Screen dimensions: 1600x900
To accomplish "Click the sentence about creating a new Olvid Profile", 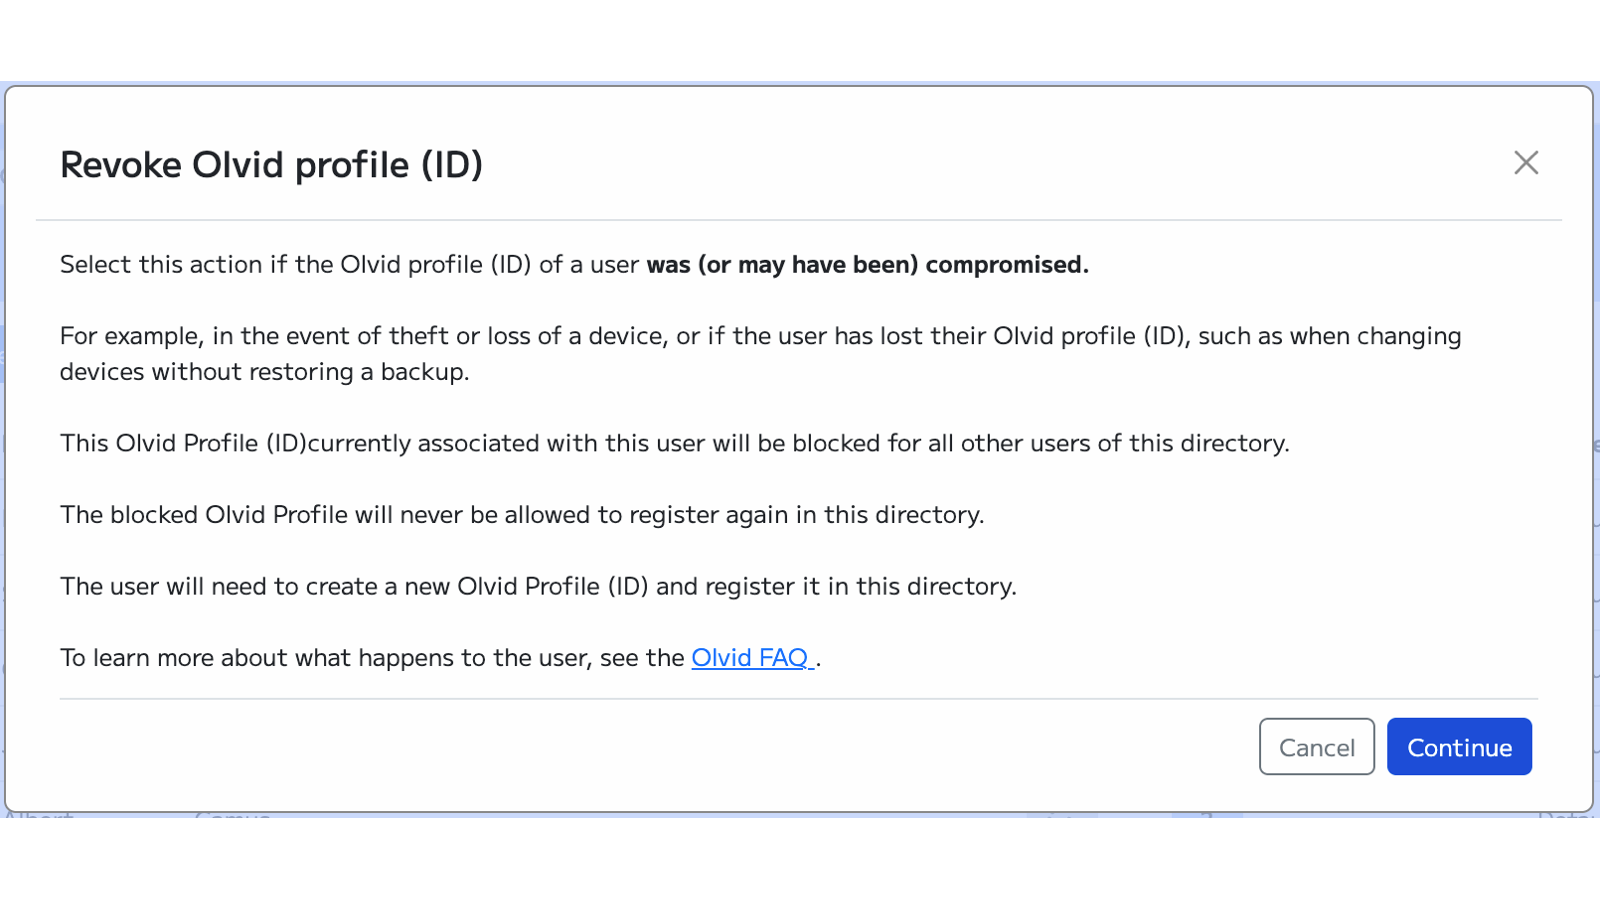I will point(538,586).
